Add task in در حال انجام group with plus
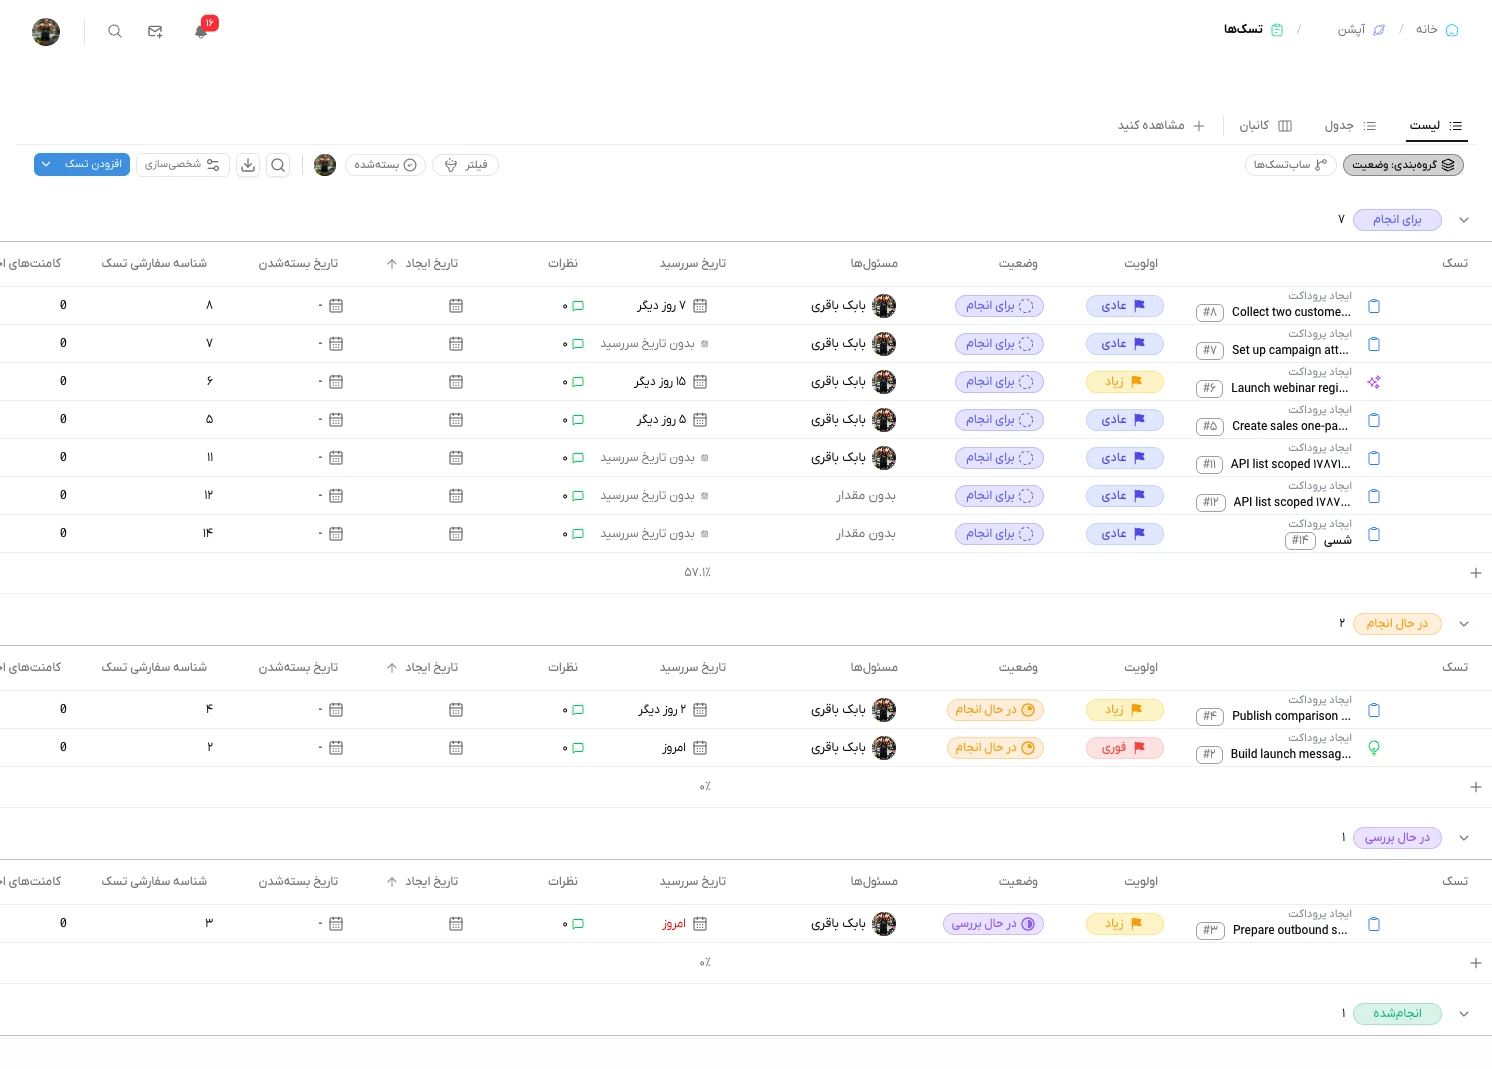The width and height of the screenshot is (1492, 1069). point(1475,787)
